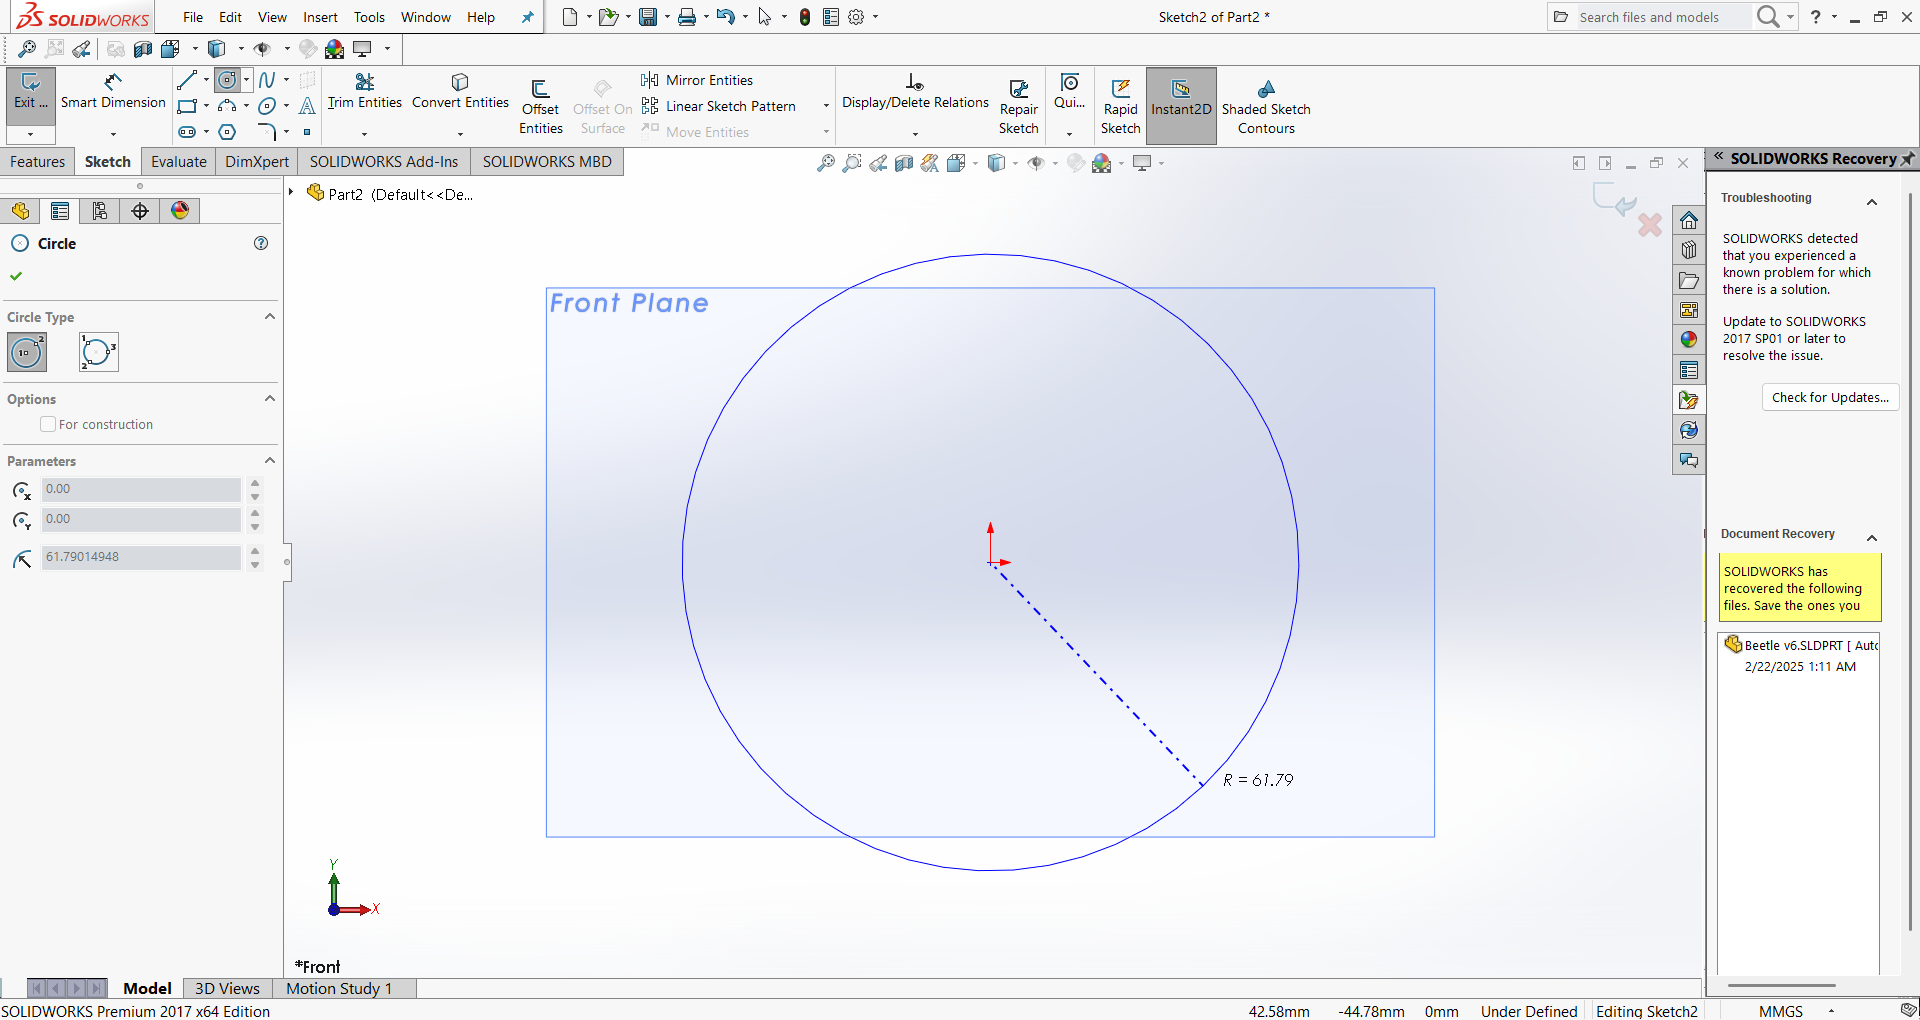
Task: Click the red cancel sketch X icon
Action: click(x=1650, y=225)
